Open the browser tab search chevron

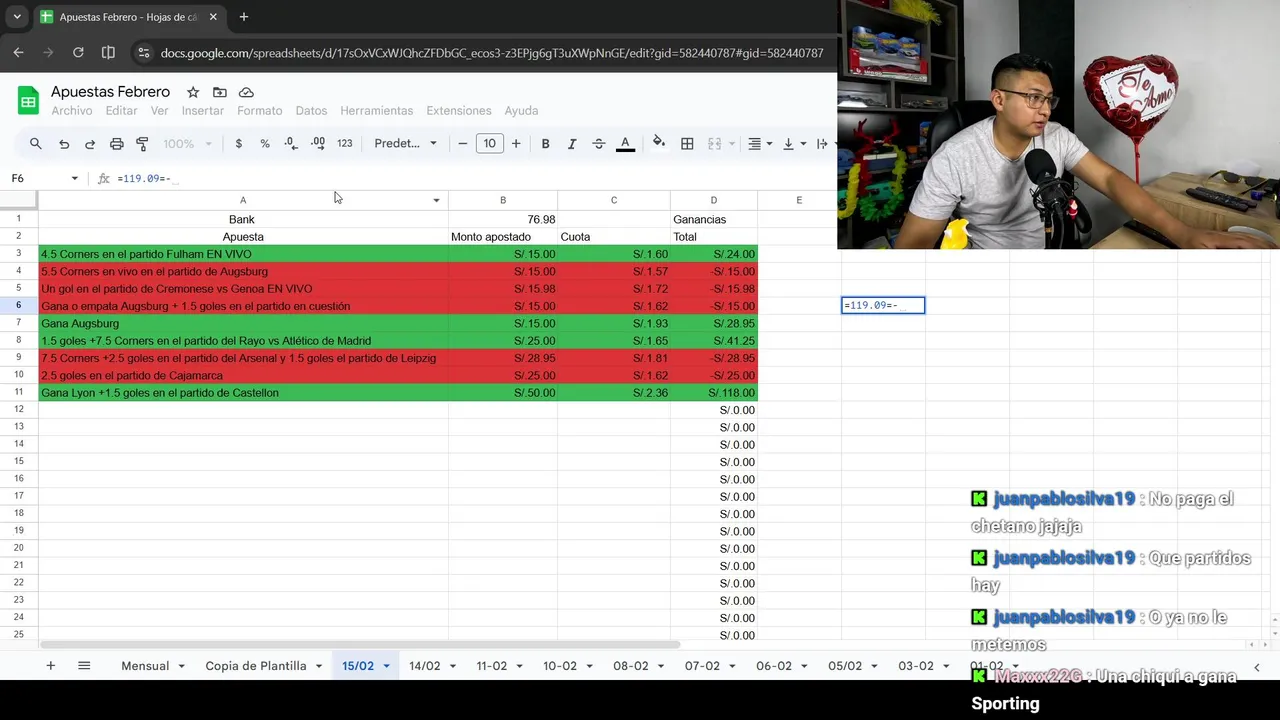click(x=17, y=17)
